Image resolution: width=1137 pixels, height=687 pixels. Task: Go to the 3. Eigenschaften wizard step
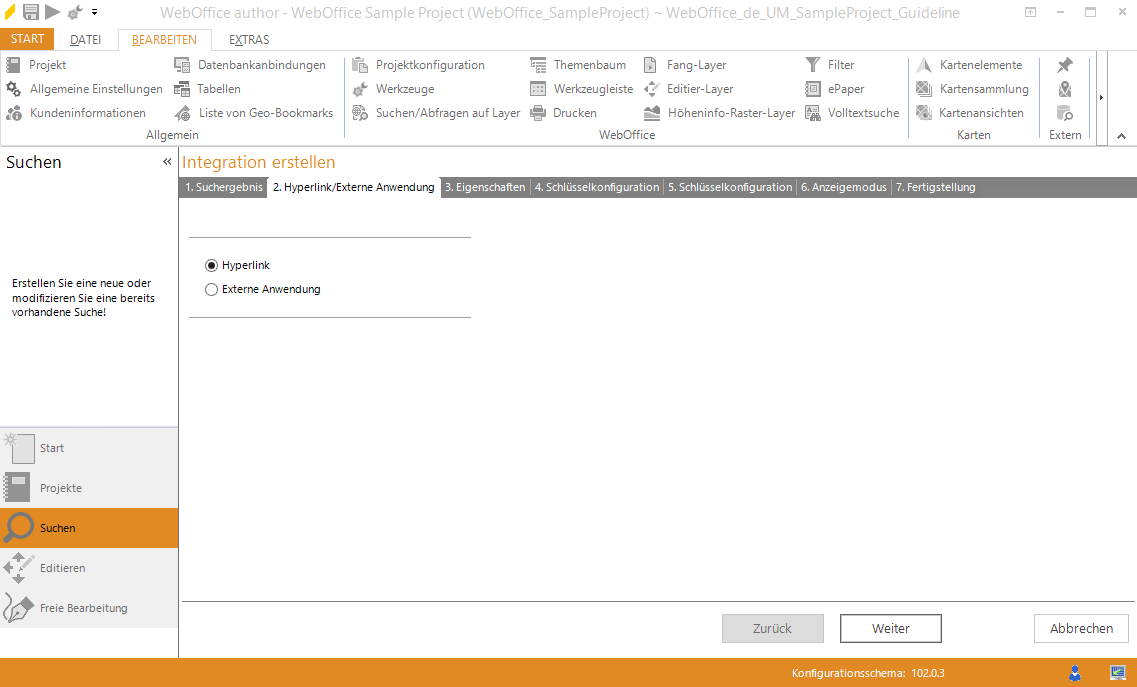pyautogui.click(x=485, y=188)
